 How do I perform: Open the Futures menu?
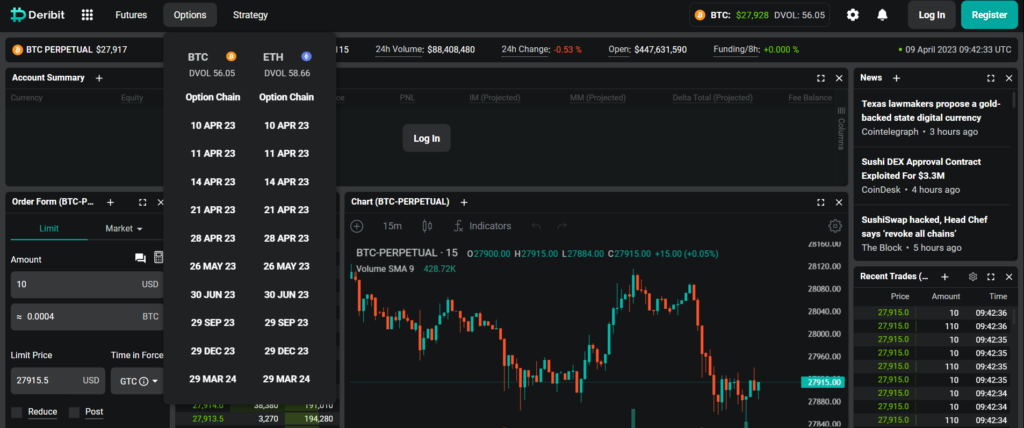pos(131,15)
